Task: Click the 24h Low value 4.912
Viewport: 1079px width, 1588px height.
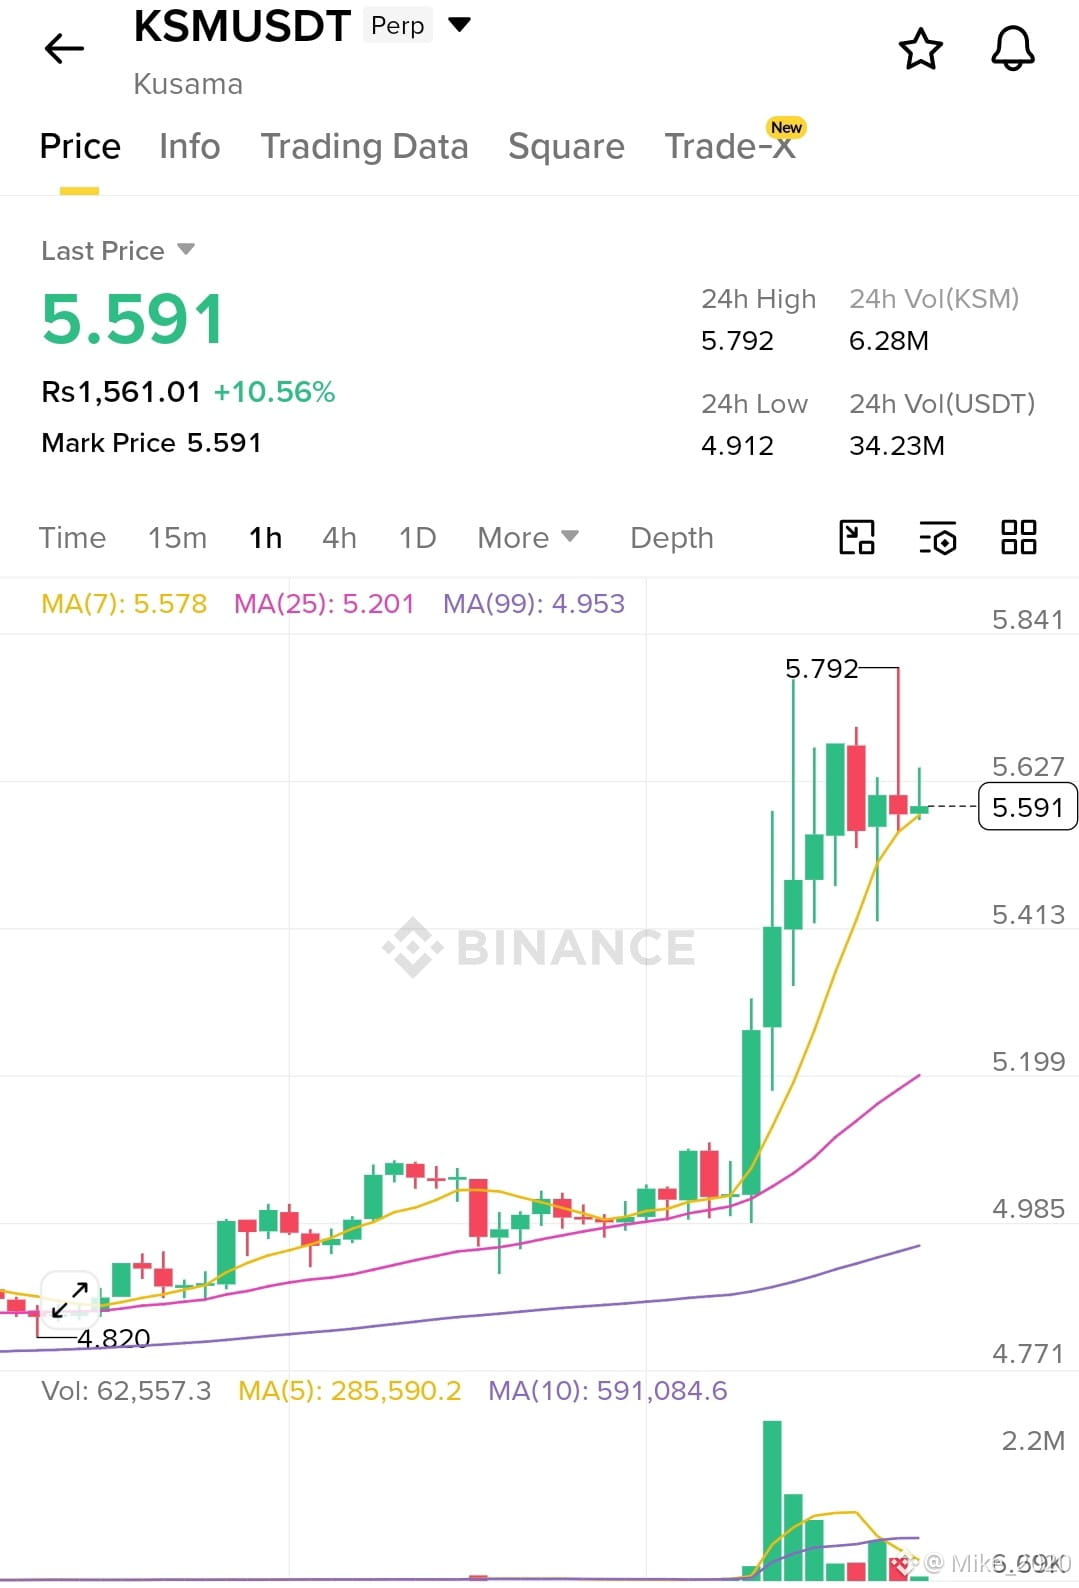Action: coord(737,446)
